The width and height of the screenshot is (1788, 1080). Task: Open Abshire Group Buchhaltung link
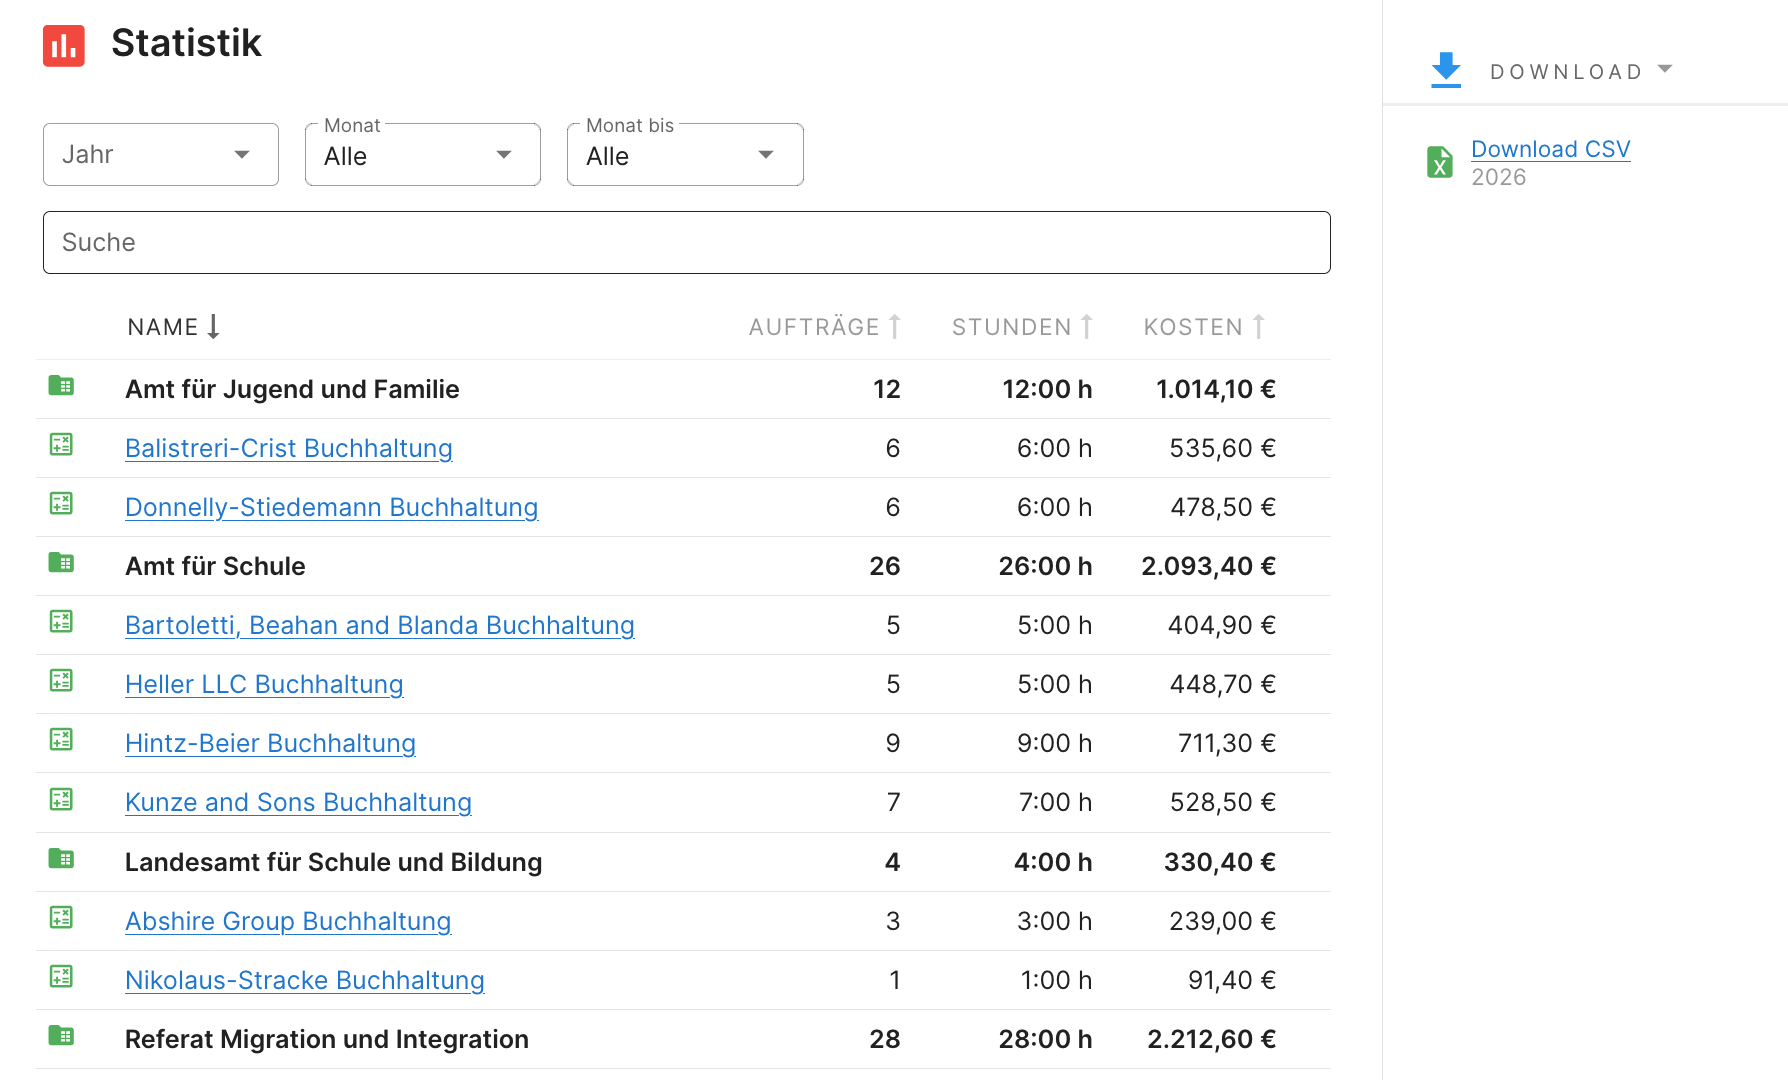[288, 921]
